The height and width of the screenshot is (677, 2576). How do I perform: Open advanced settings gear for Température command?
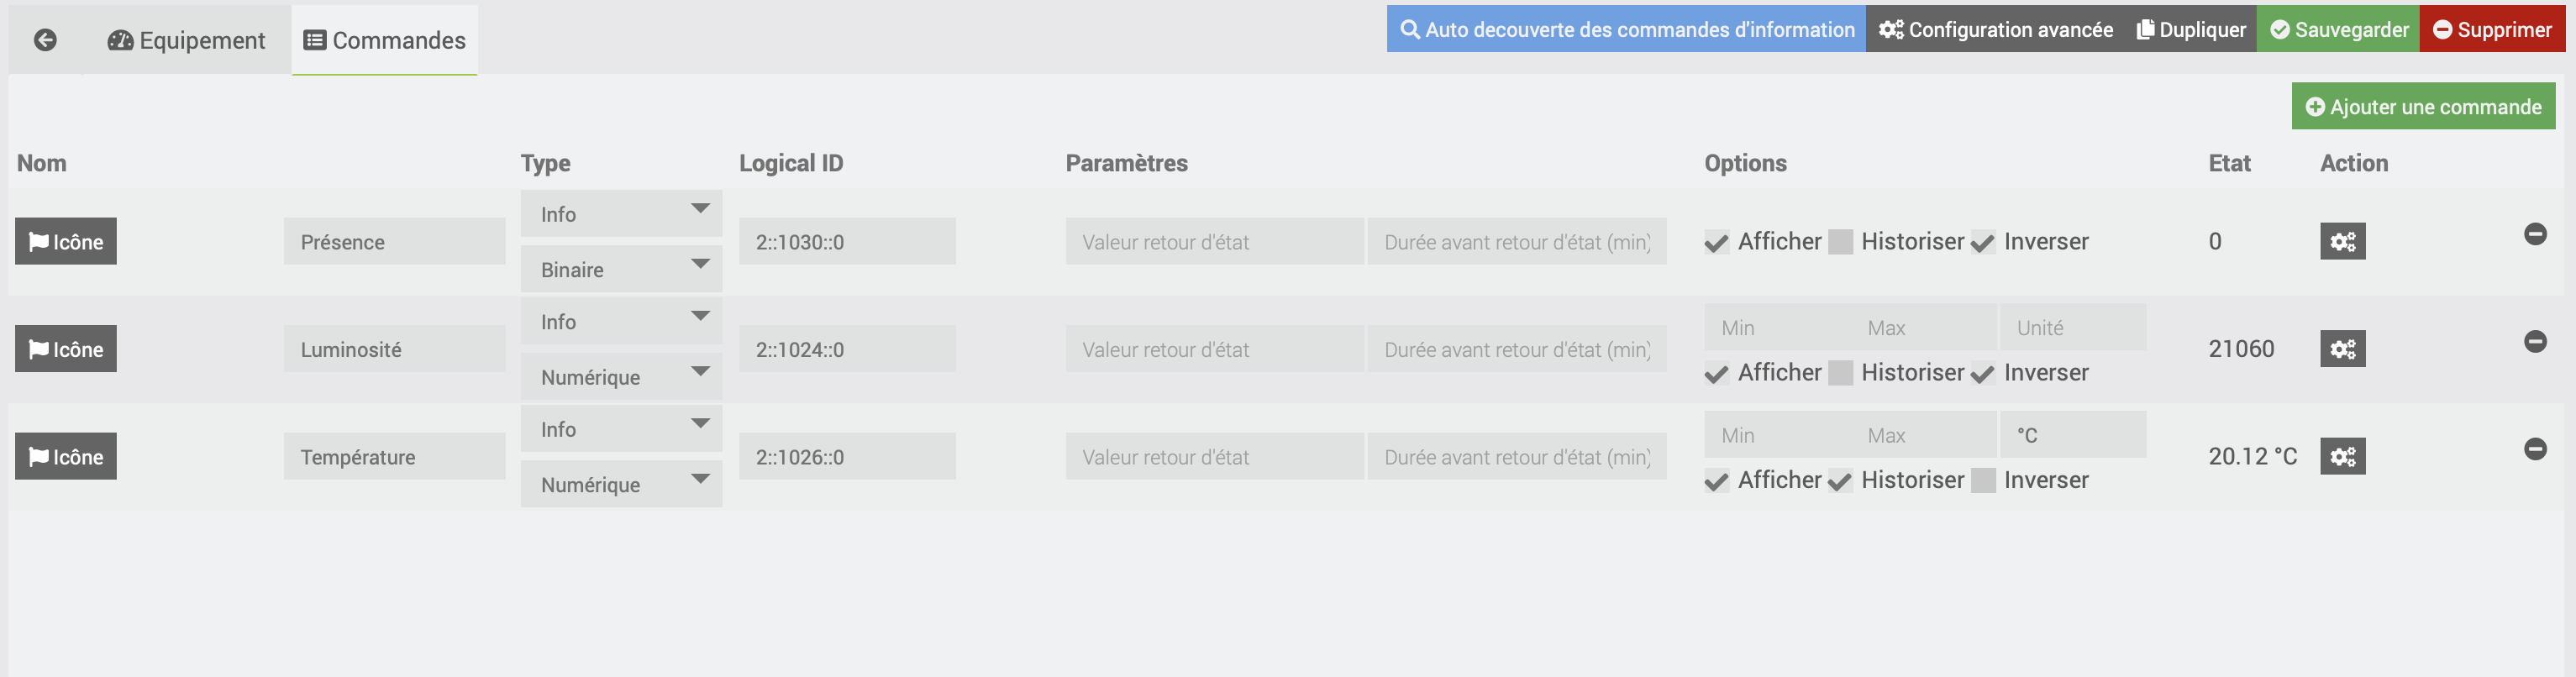pos(2342,457)
